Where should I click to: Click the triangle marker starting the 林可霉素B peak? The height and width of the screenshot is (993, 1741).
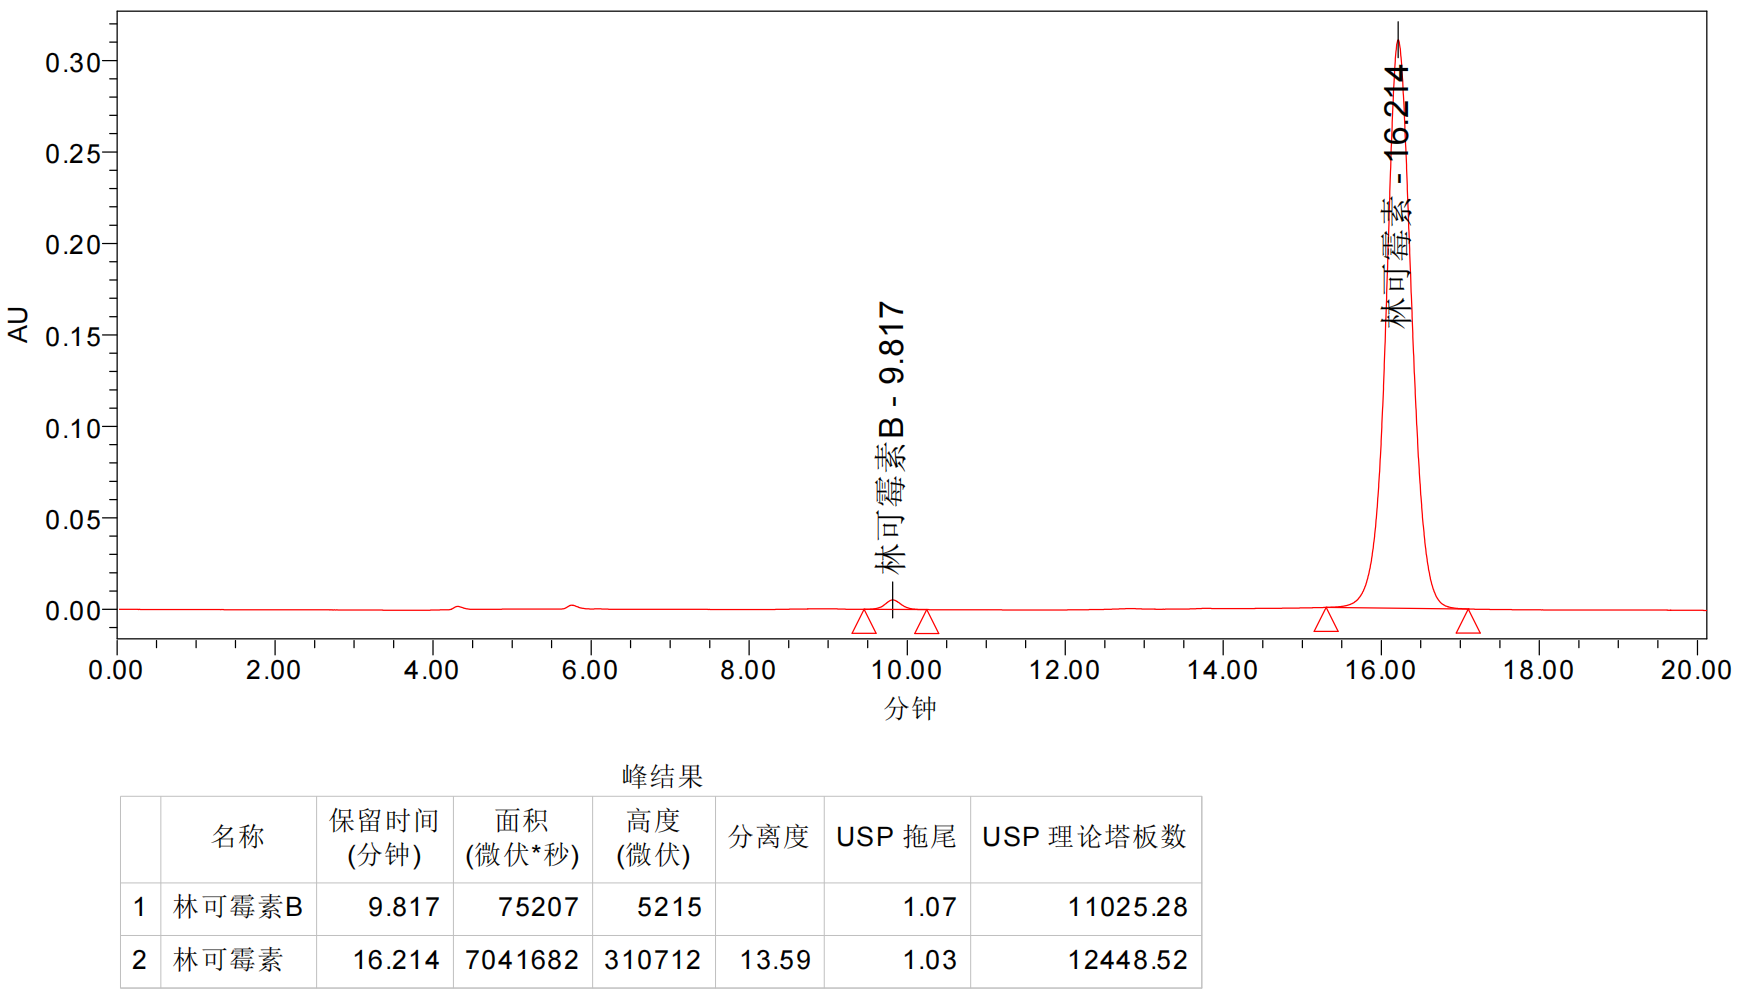click(864, 622)
